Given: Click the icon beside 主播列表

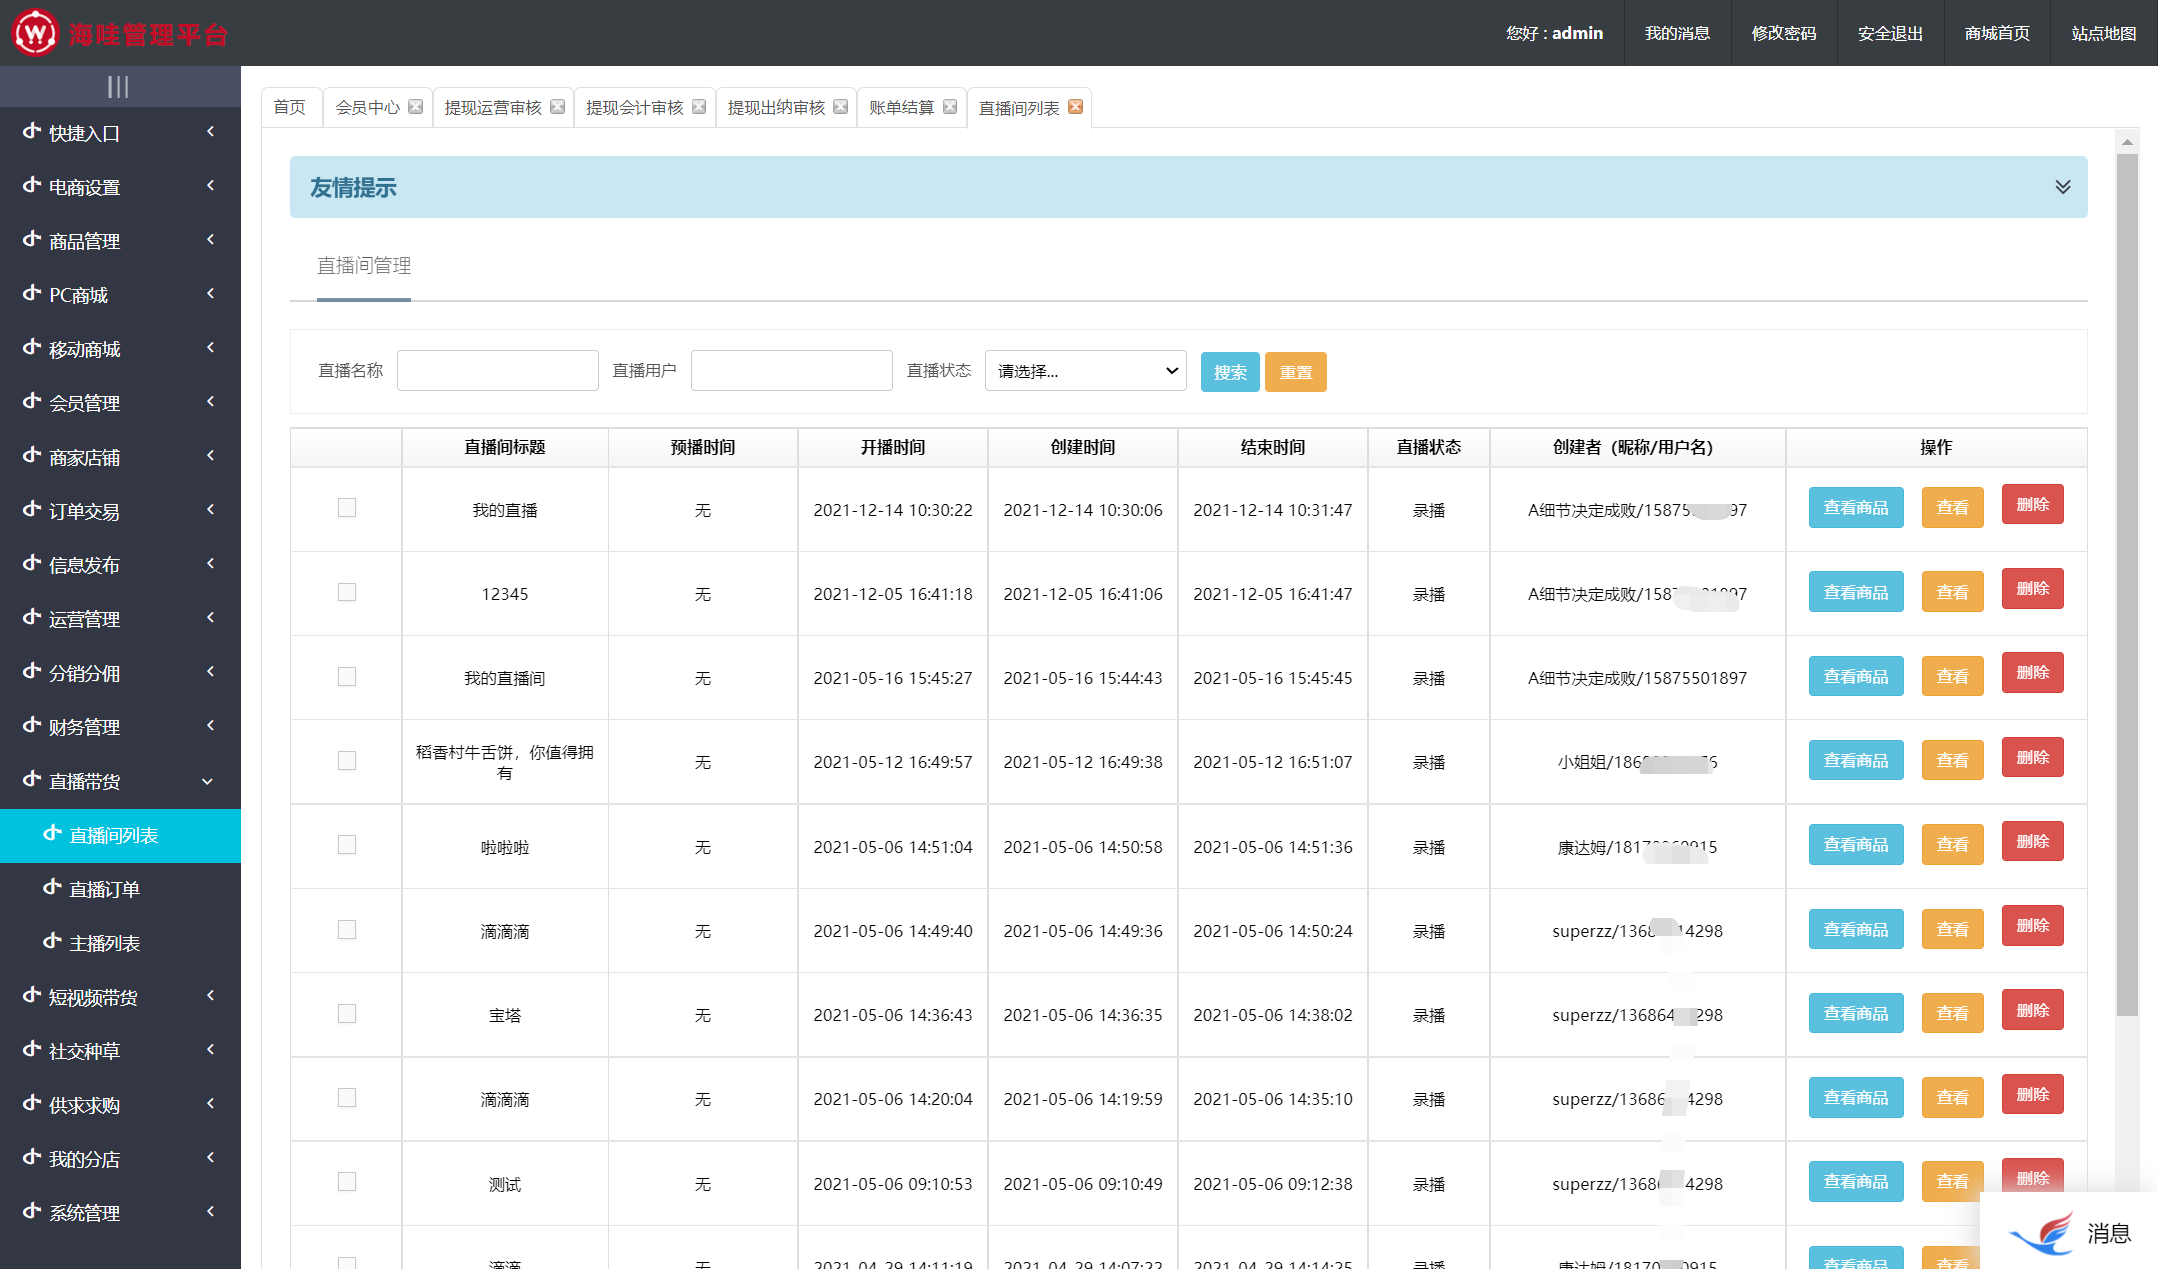Looking at the screenshot, I should point(52,941).
